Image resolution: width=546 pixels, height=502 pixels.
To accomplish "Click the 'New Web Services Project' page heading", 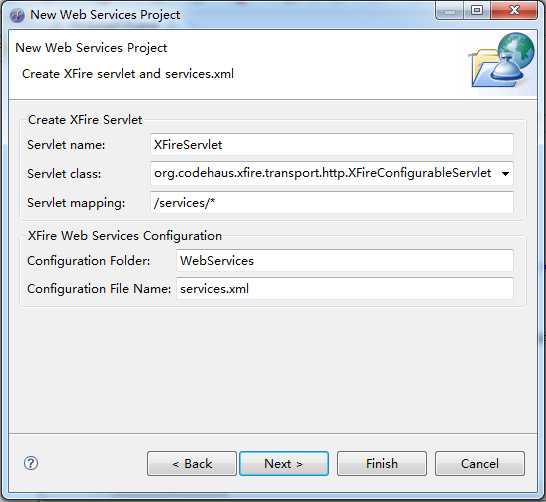I will [91, 48].
